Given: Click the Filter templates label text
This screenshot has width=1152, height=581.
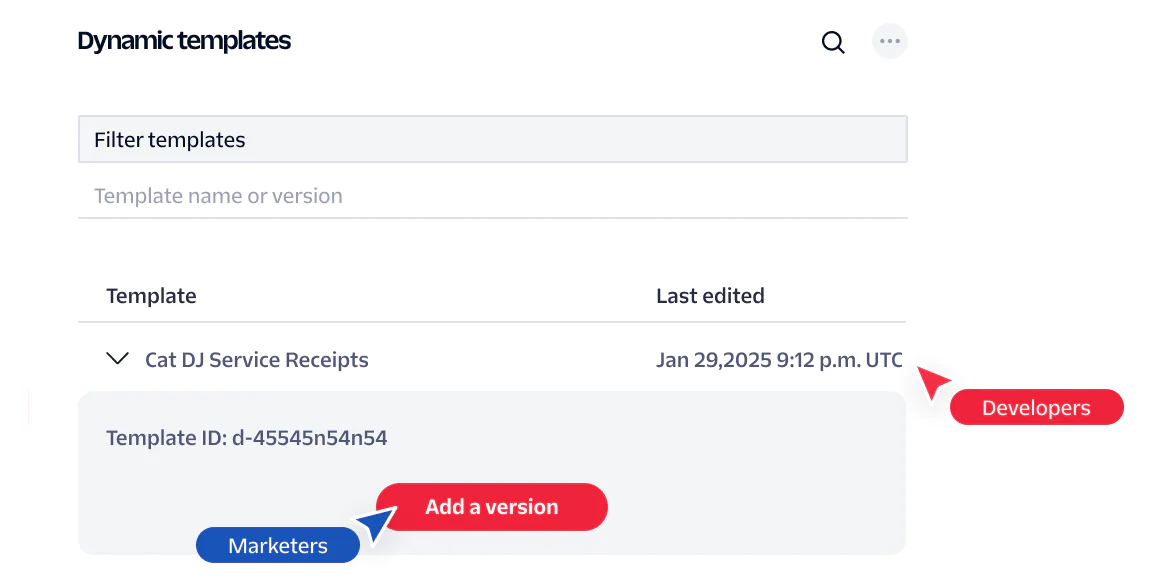Looking at the screenshot, I should tap(170, 140).
